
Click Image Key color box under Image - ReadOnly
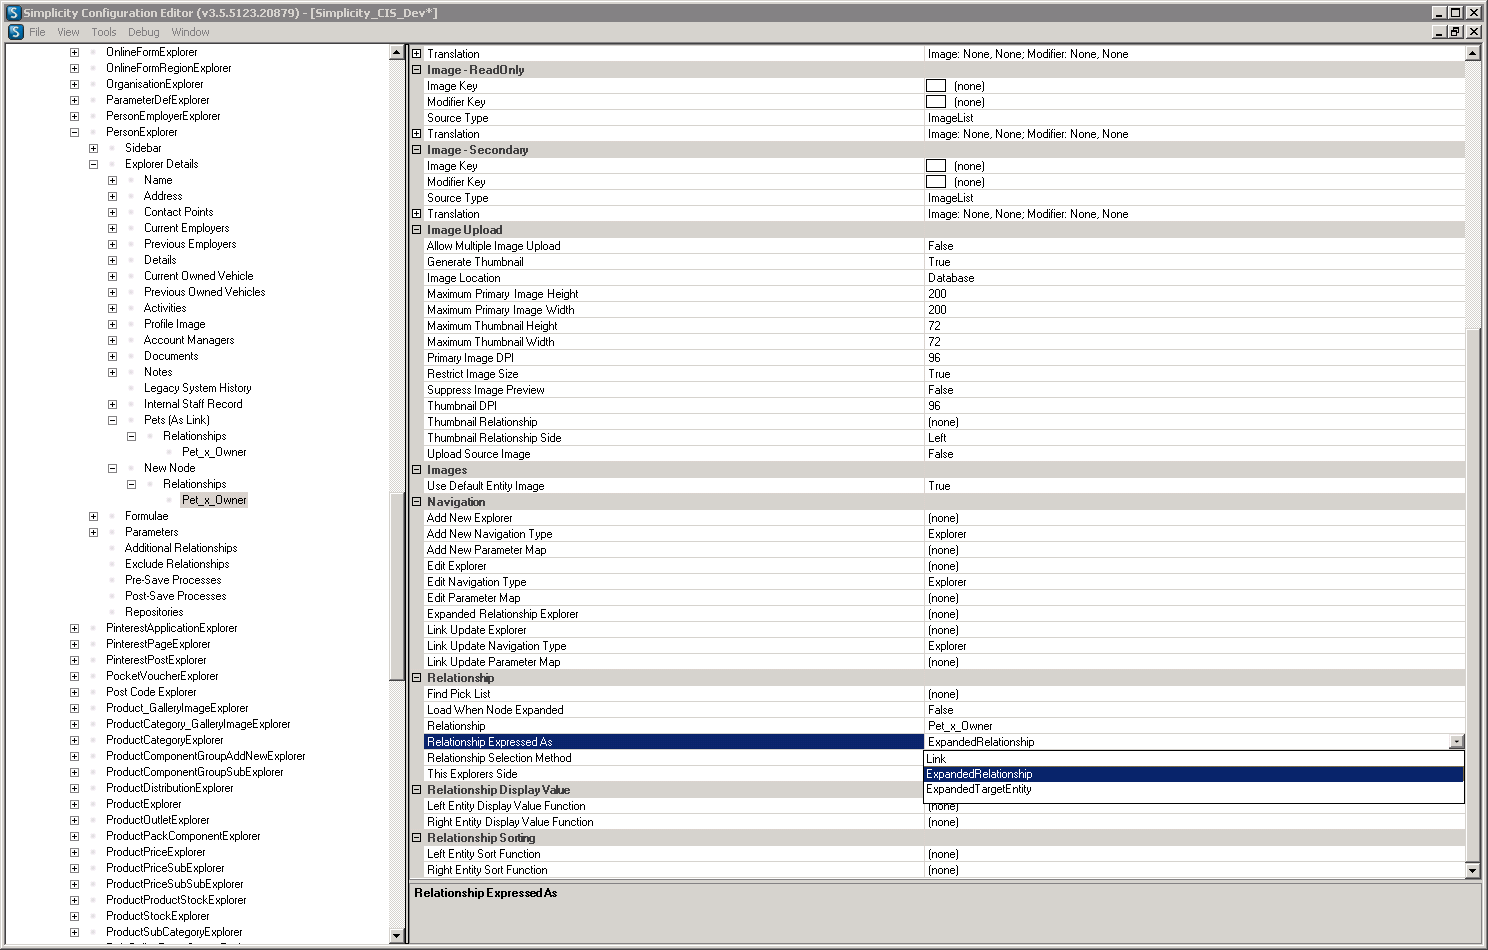click(936, 86)
